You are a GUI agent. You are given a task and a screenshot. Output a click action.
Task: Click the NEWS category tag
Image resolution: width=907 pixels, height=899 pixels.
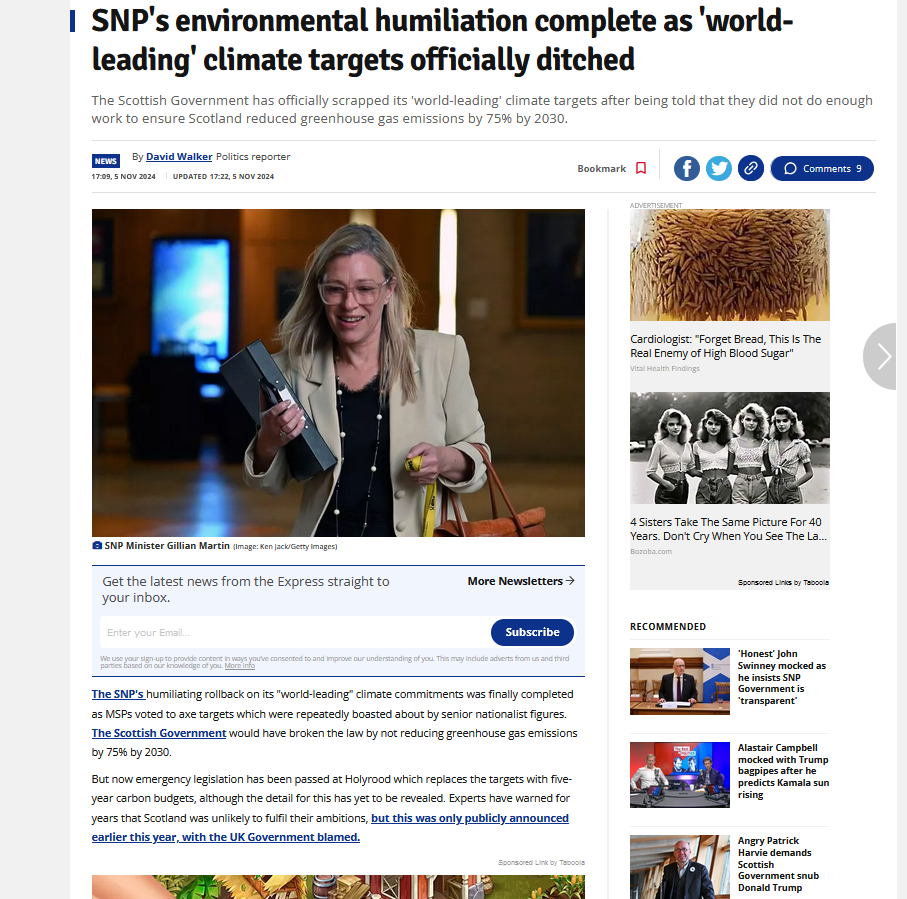click(106, 161)
